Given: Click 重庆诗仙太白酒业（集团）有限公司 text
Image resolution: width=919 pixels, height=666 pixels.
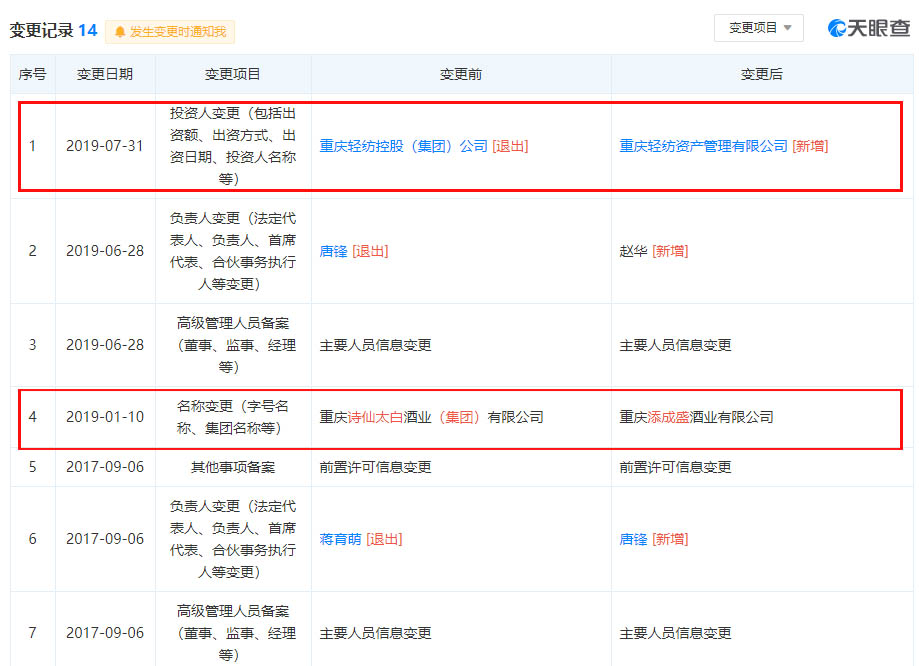Looking at the screenshot, I should click(431, 417).
